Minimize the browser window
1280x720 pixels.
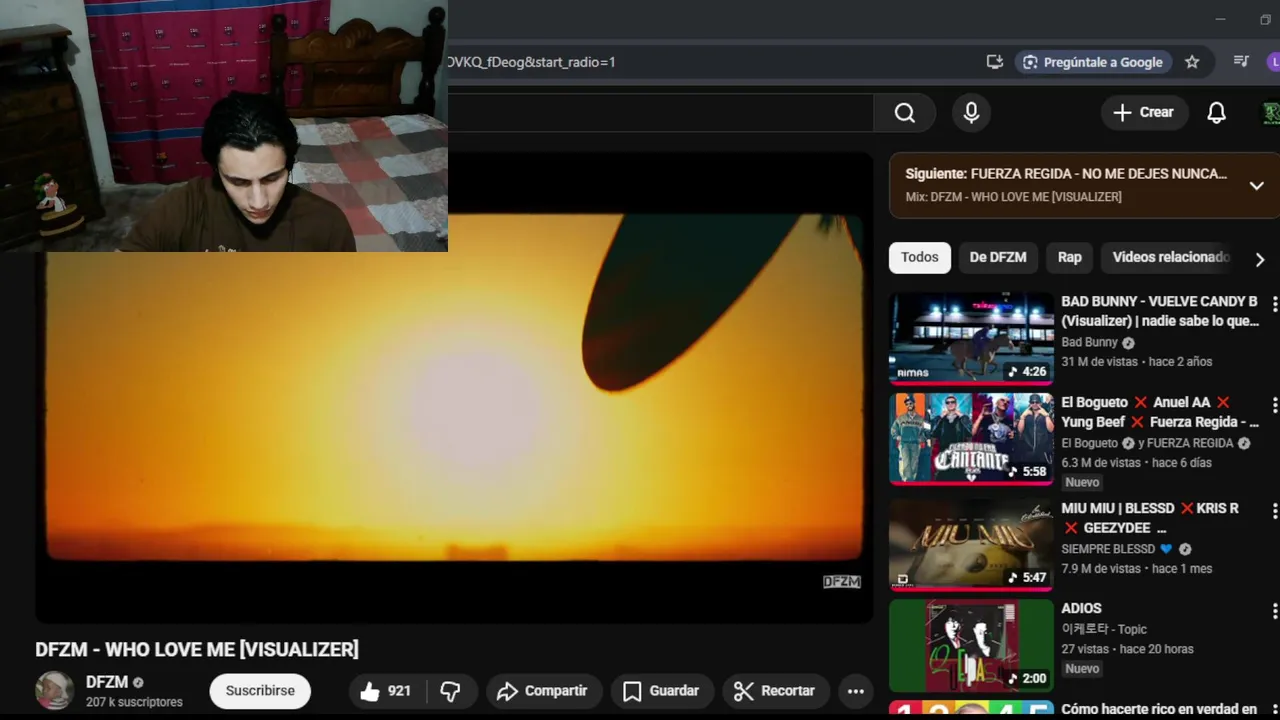click(1220, 19)
